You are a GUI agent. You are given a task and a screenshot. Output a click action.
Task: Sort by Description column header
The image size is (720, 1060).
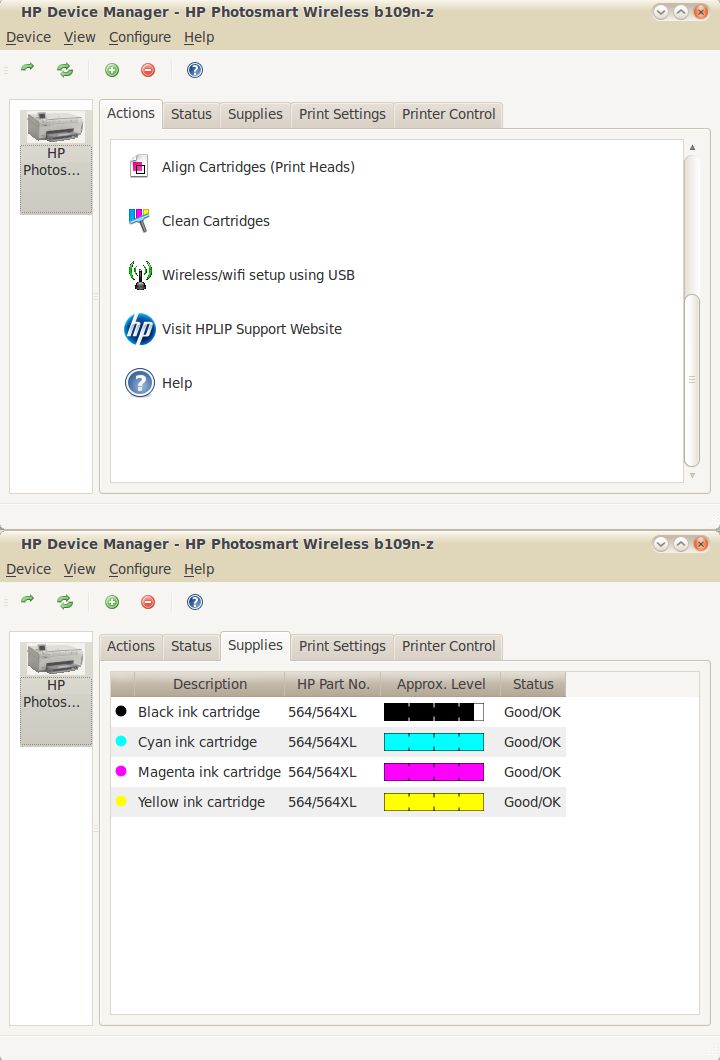click(x=210, y=684)
